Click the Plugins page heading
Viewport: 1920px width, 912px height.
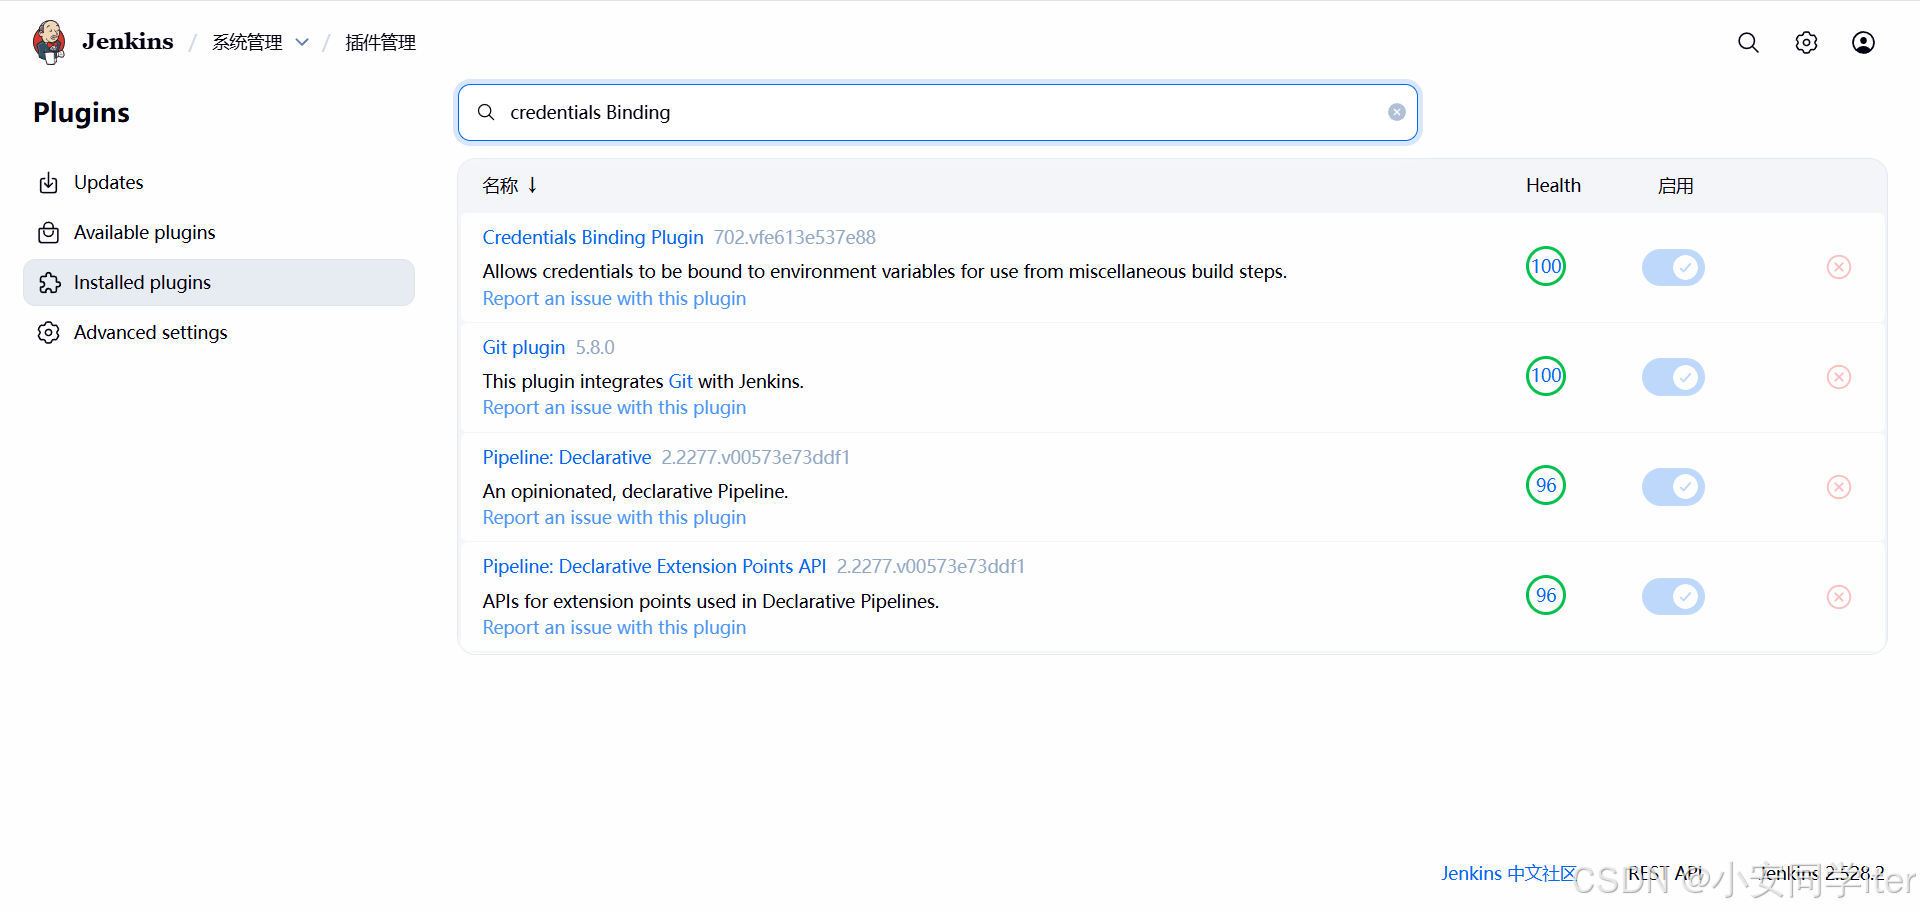click(x=81, y=113)
